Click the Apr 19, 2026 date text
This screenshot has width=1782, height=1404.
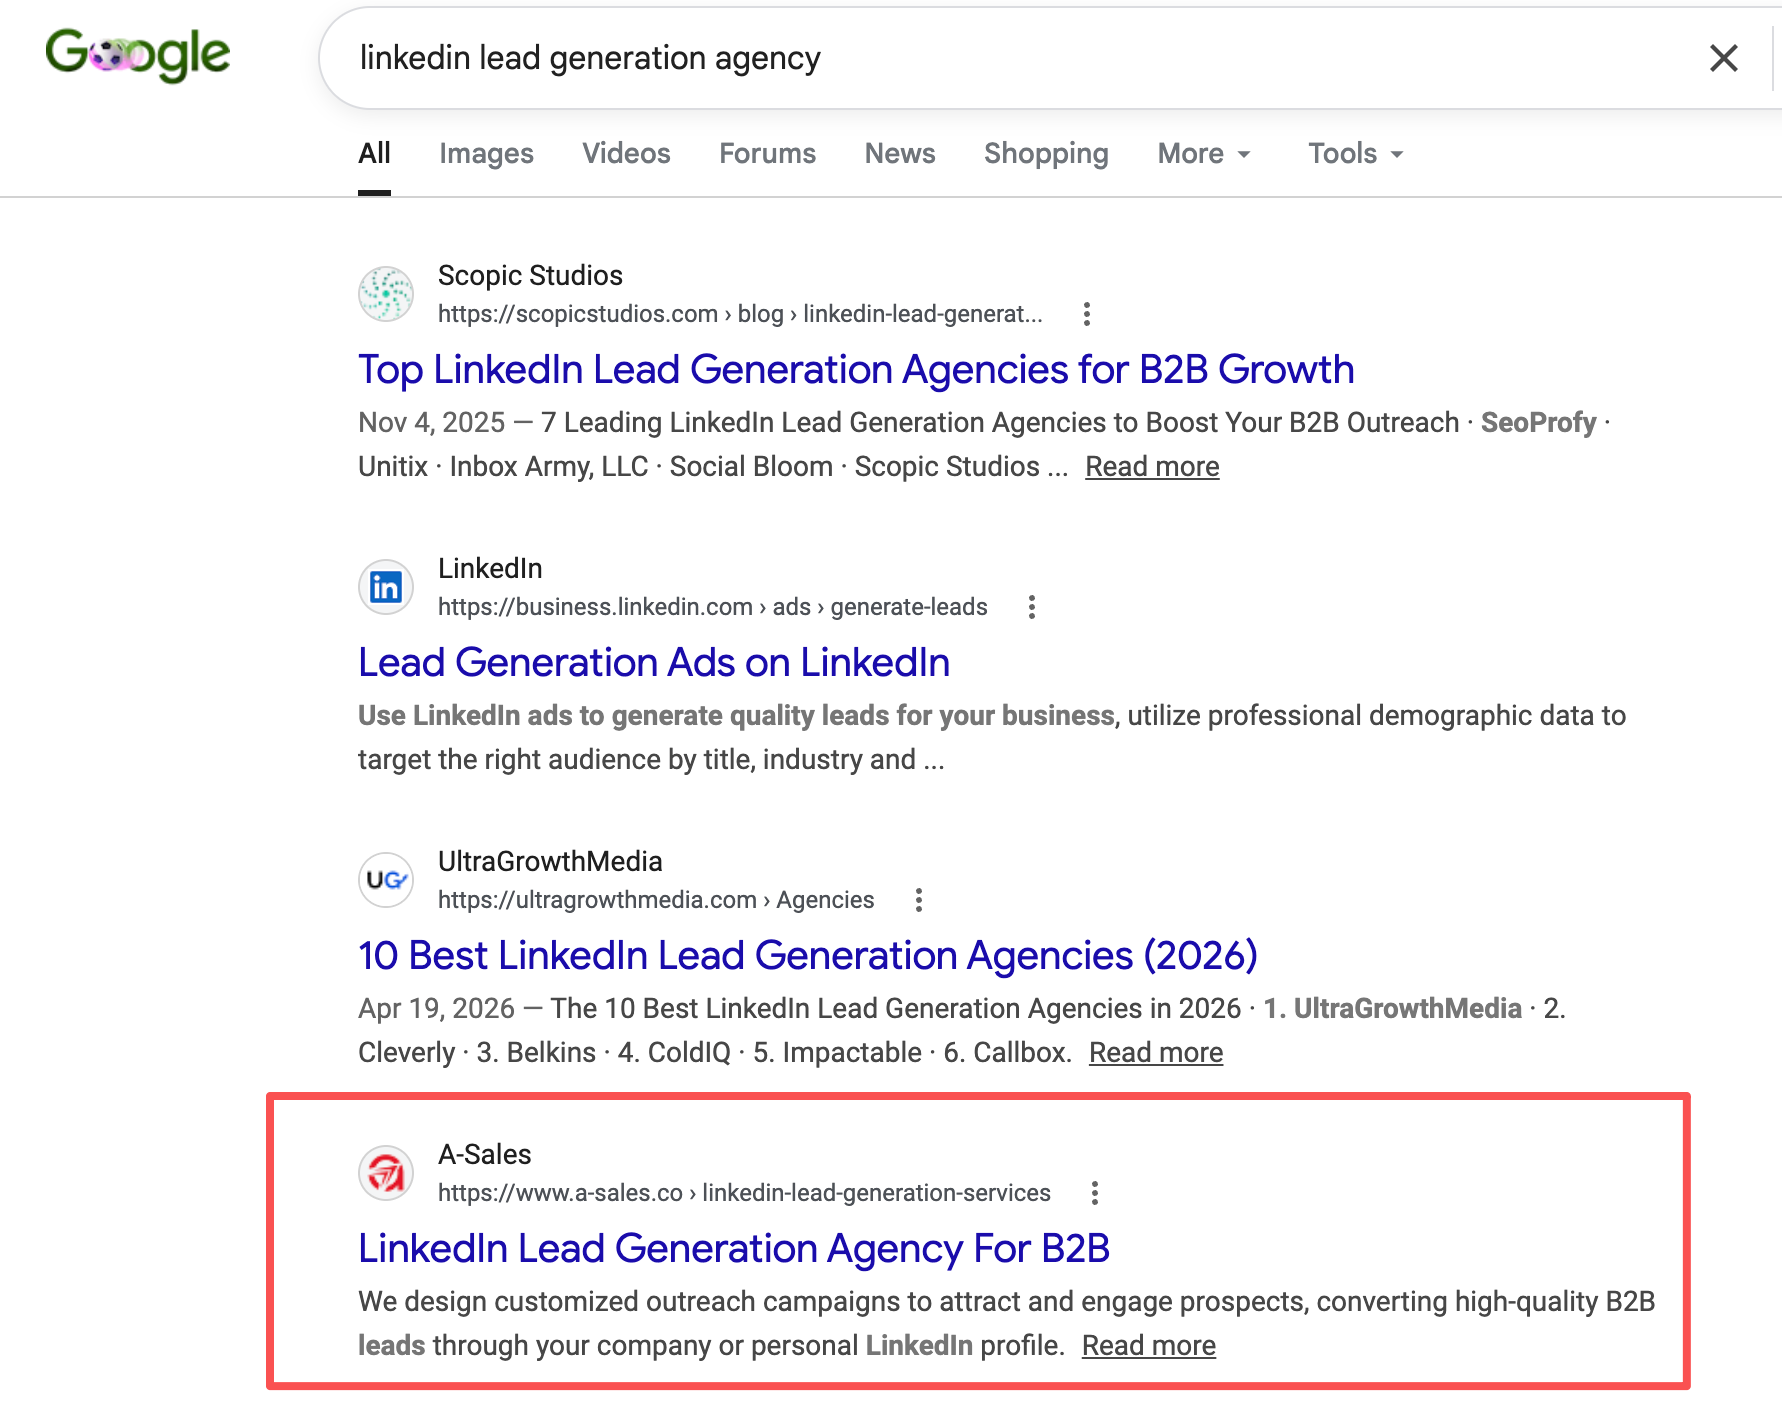point(436,1009)
